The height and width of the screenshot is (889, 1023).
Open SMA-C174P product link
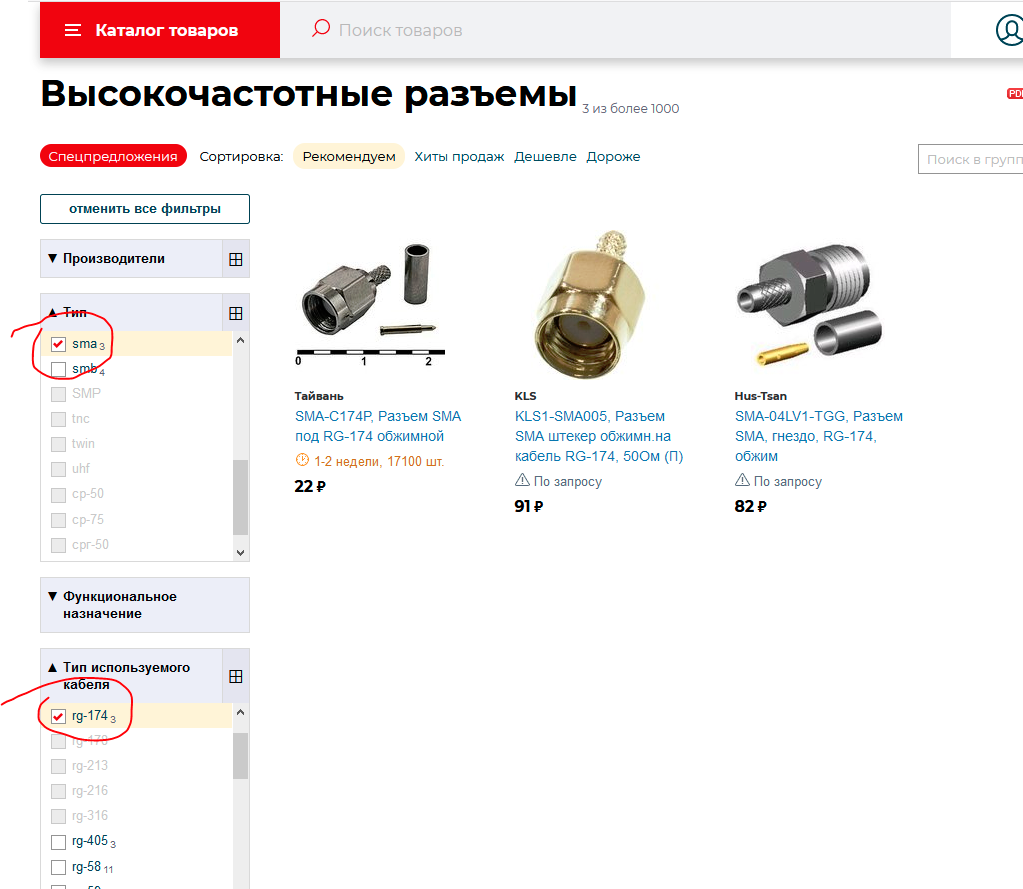[x=378, y=426]
